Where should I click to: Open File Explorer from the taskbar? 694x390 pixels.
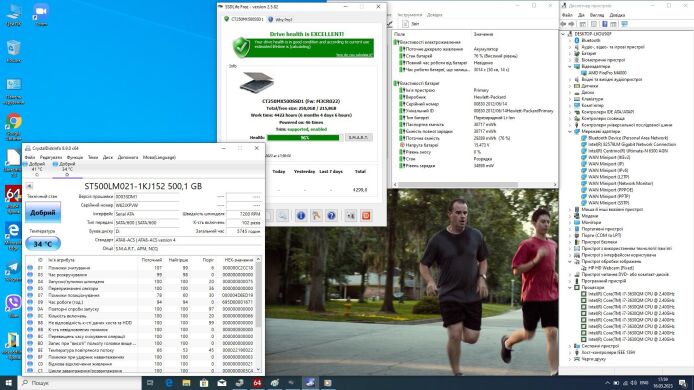pos(186,382)
